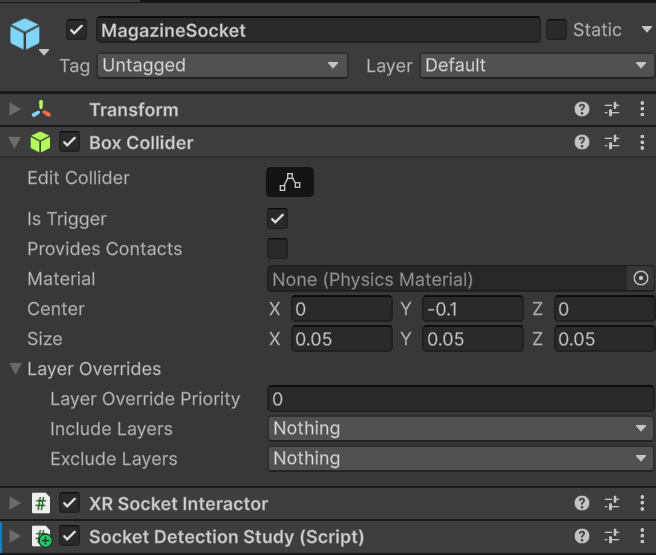Disable the Box Collider component checkbox
The image size is (656, 555).
click(x=69, y=143)
